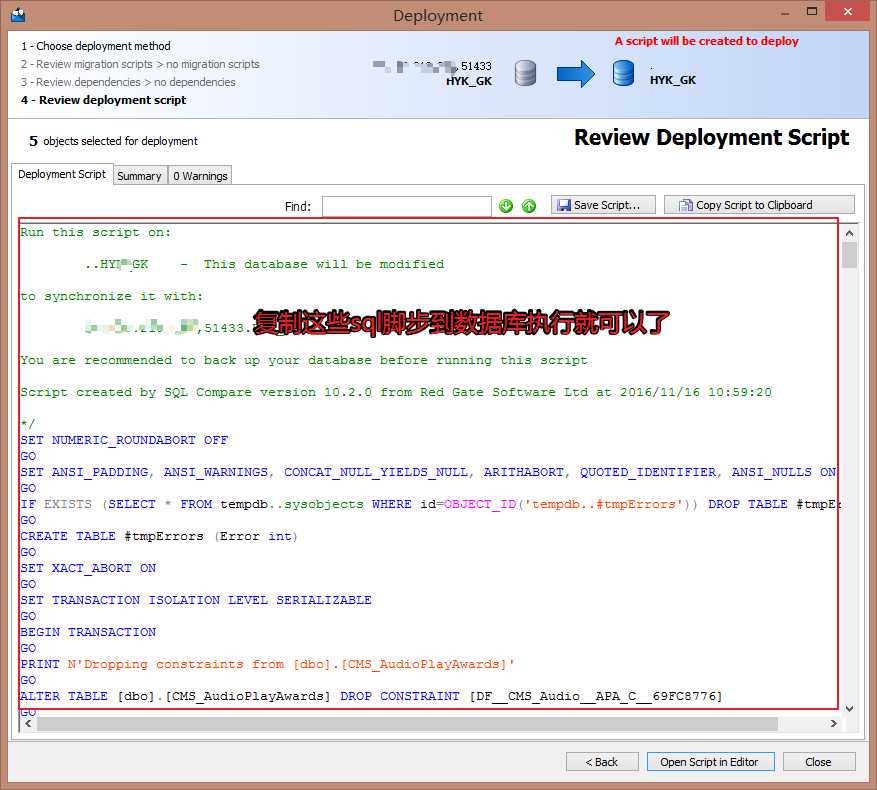Click the Save Script button
Image resolution: width=877 pixels, height=790 pixels.
(x=603, y=205)
